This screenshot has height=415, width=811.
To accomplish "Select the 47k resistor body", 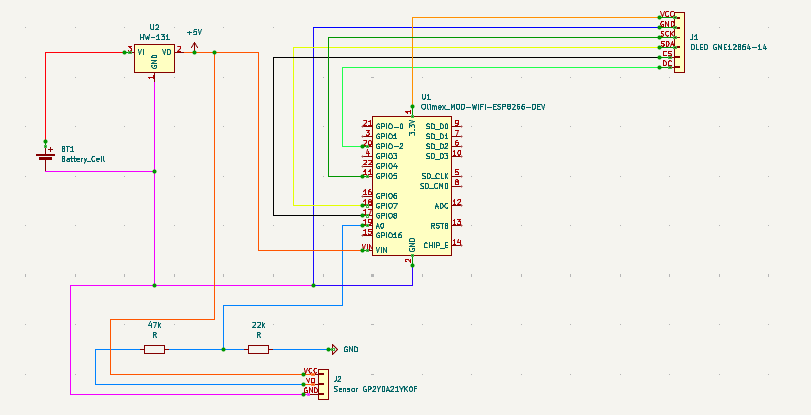I will point(154,349).
